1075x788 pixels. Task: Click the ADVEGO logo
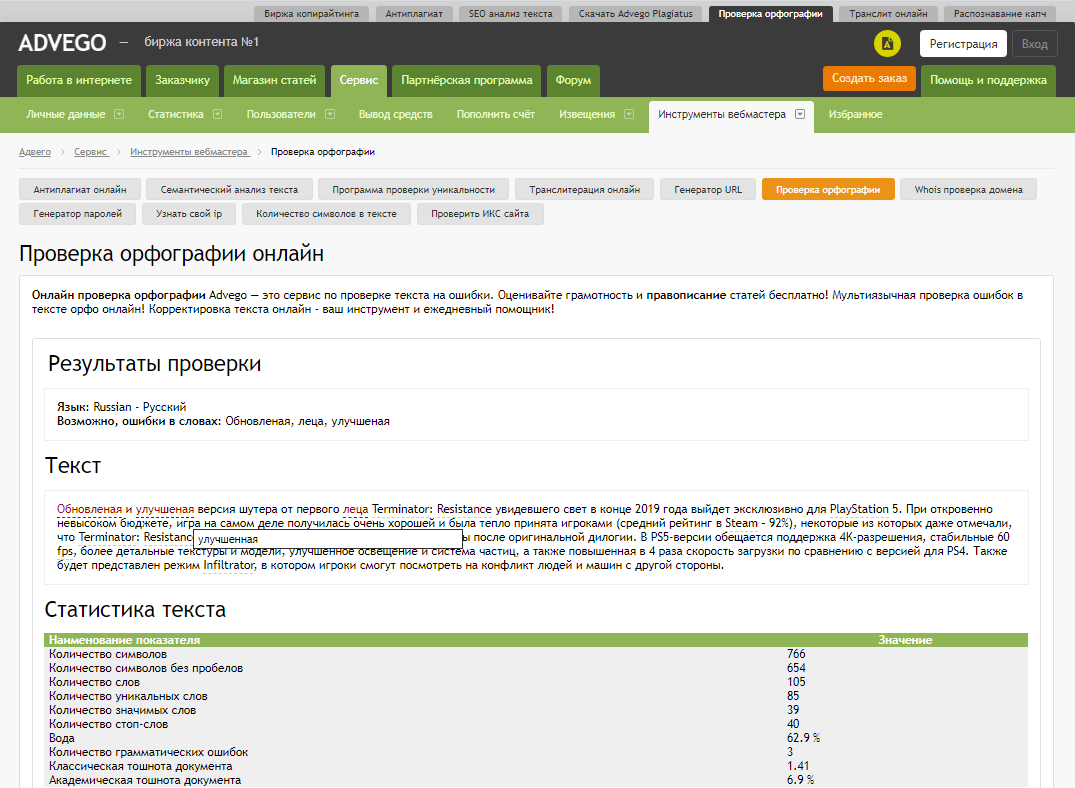click(x=64, y=44)
